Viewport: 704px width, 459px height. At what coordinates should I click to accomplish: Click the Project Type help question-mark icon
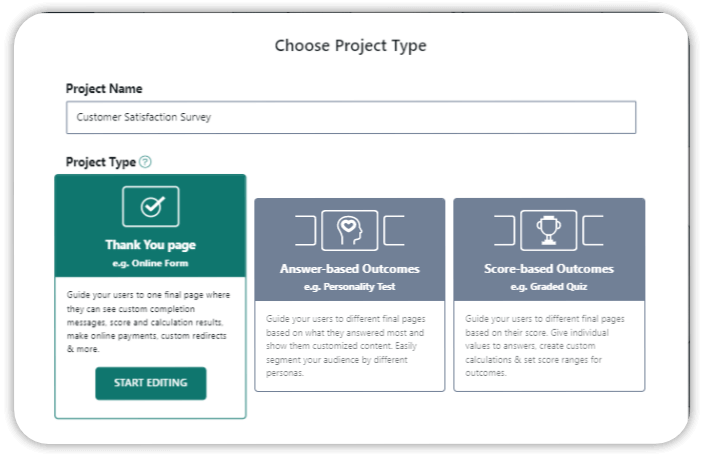[x=145, y=162]
